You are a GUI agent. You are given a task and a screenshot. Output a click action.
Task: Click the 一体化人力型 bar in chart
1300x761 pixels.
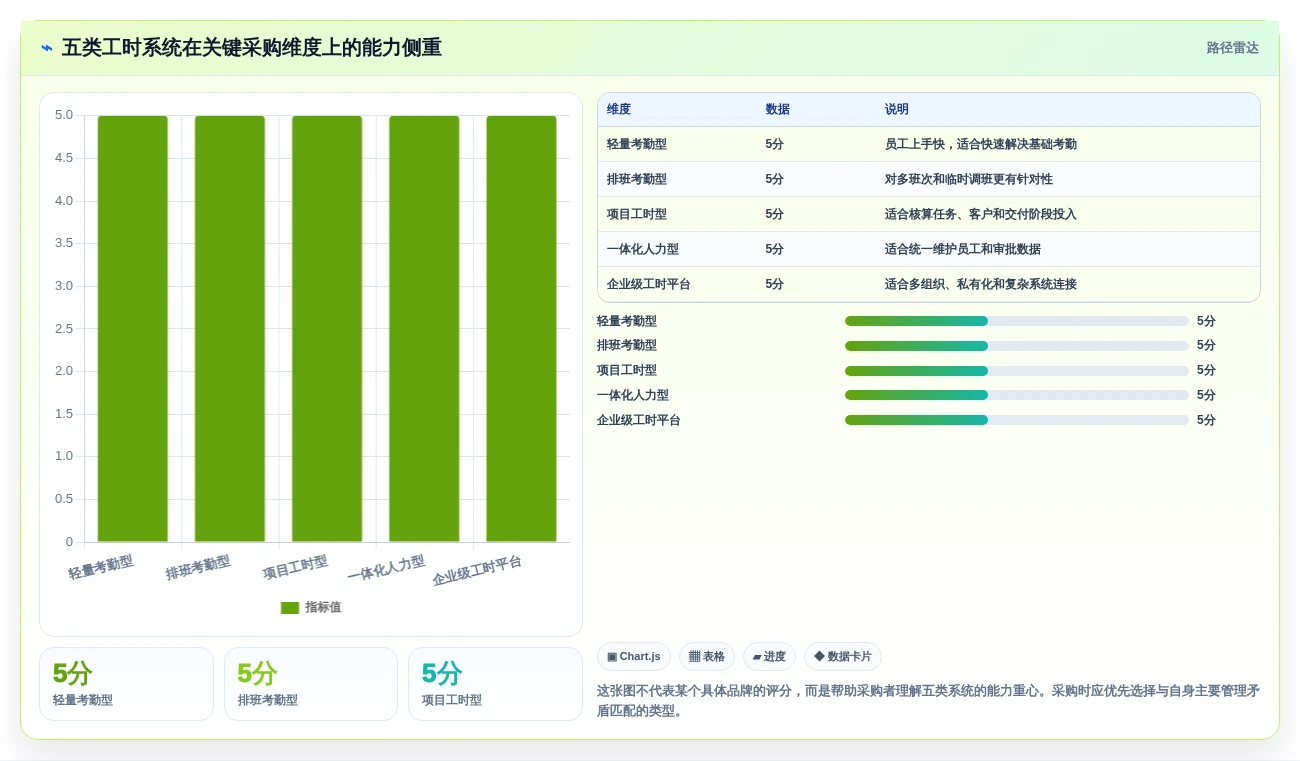[x=424, y=329]
